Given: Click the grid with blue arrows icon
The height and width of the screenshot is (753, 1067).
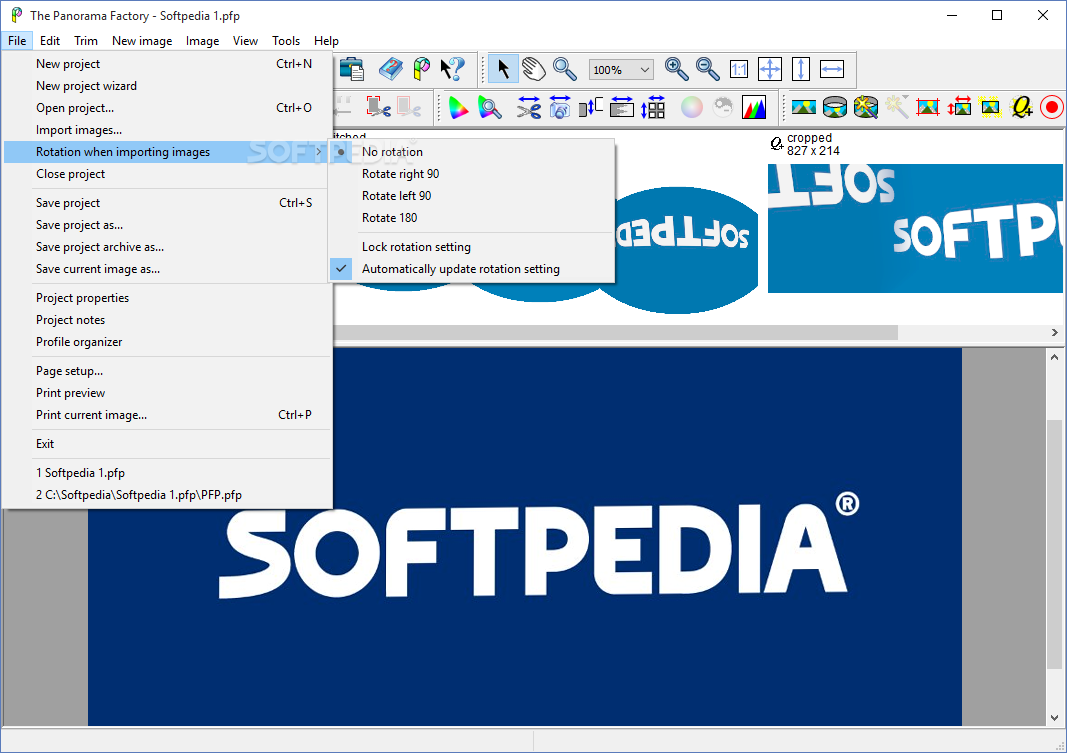Looking at the screenshot, I should click(x=653, y=107).
